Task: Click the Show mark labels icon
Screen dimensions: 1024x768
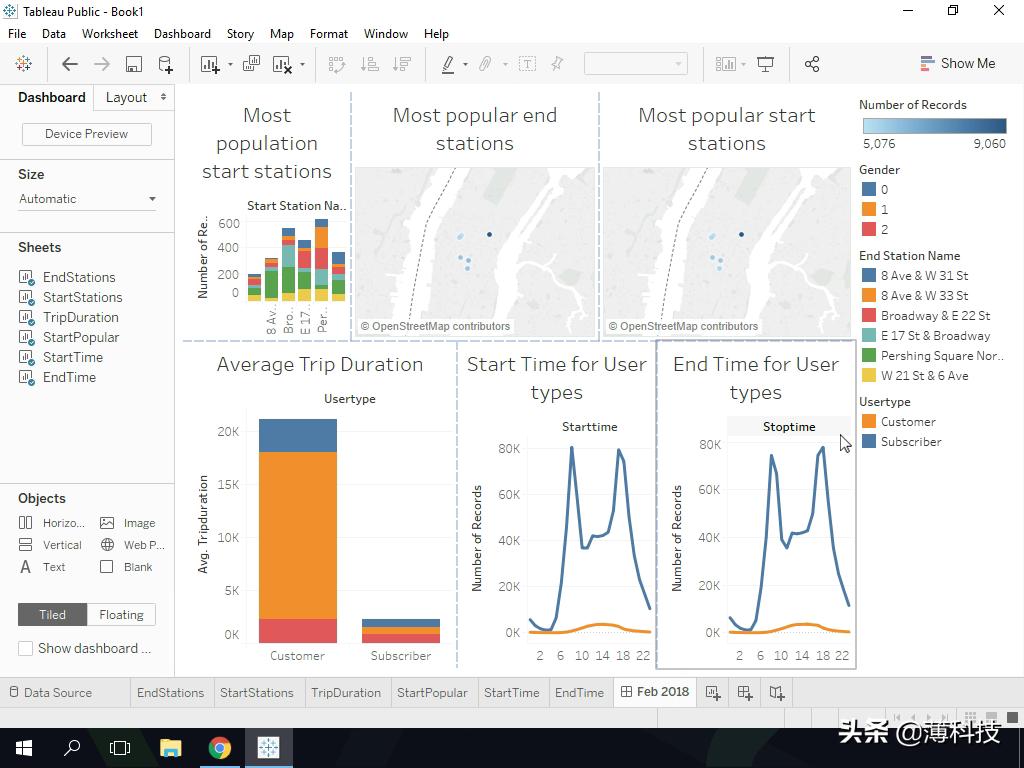Action: coord(528,64)
